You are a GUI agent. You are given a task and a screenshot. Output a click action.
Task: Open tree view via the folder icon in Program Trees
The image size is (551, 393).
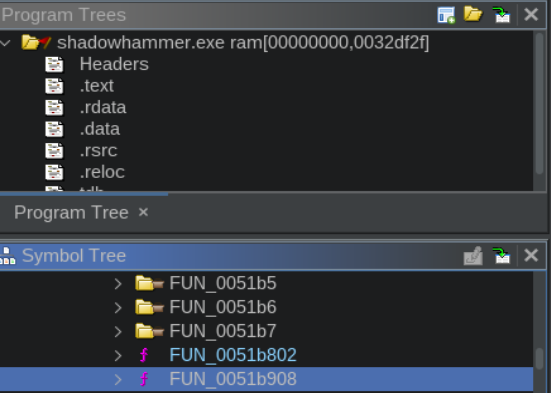click(x=473, y=14)
